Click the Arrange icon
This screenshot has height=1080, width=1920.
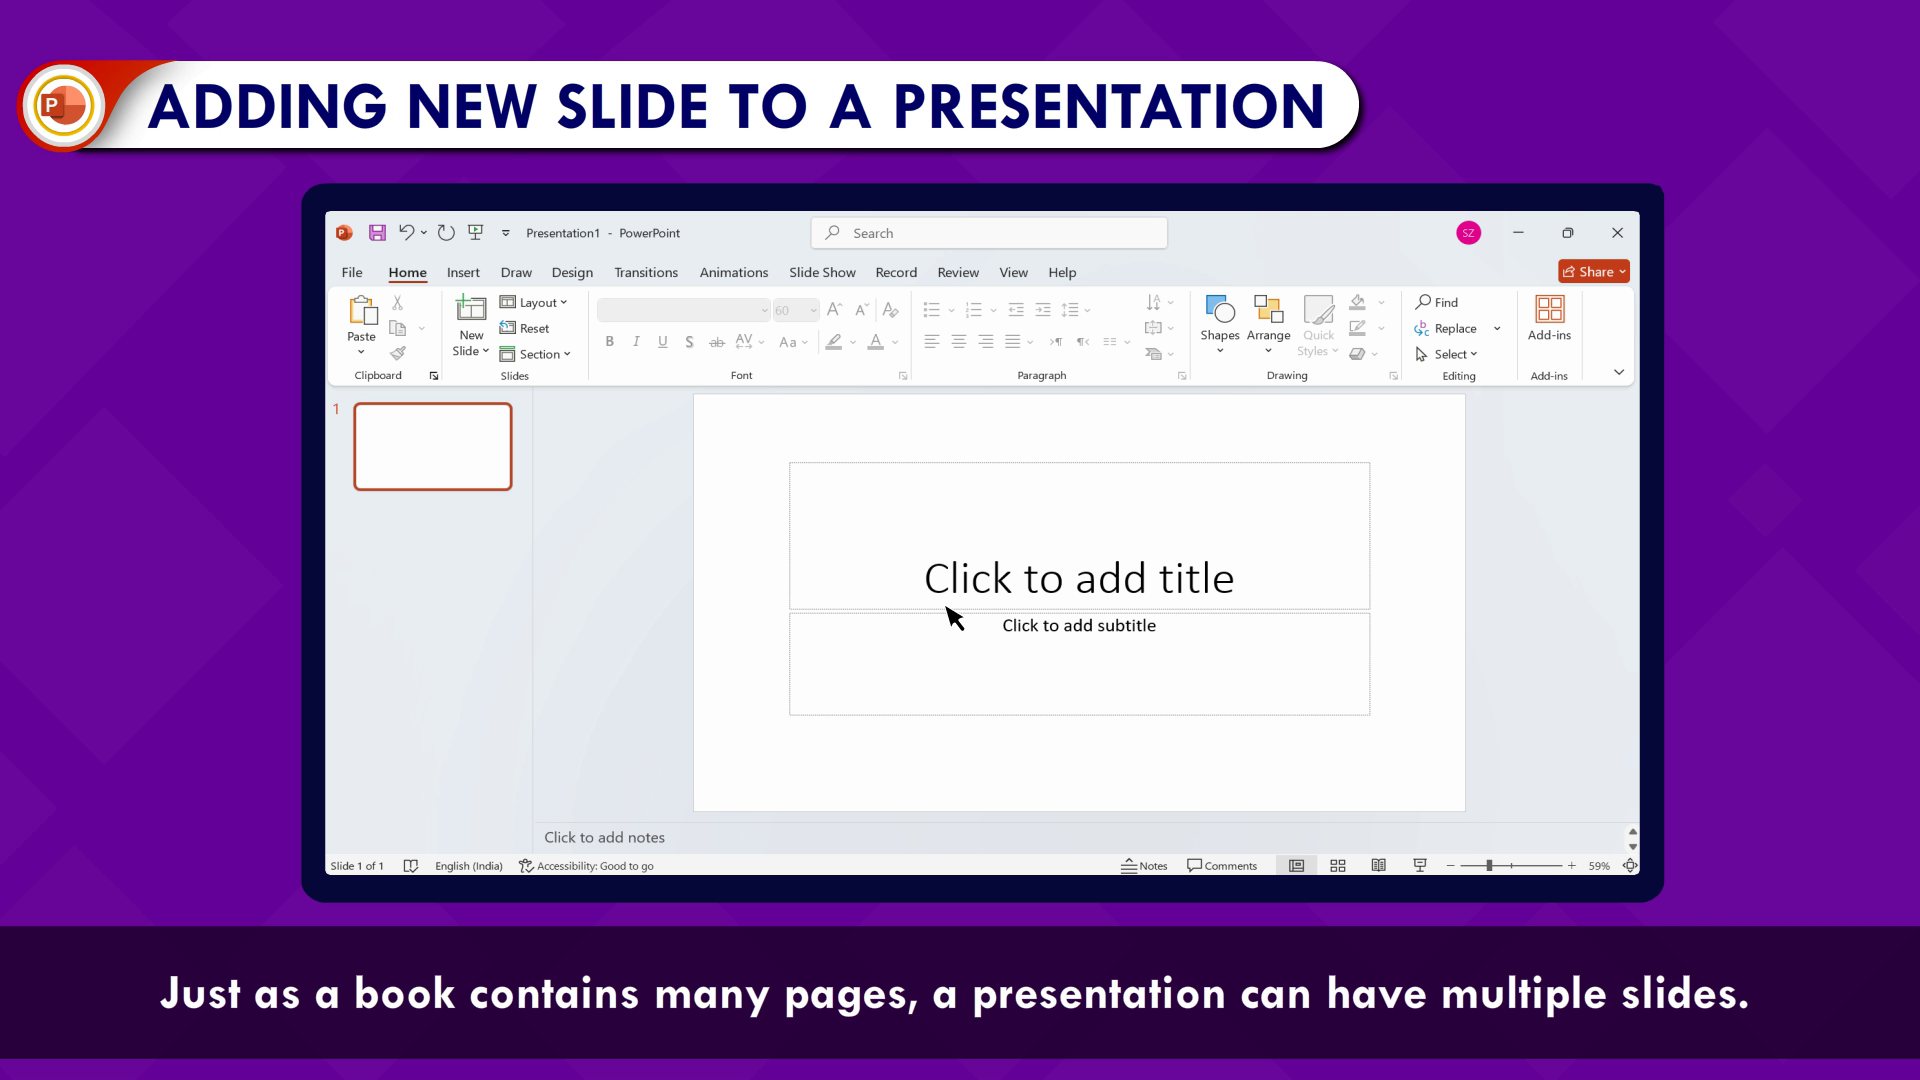tap(1268, 318)
